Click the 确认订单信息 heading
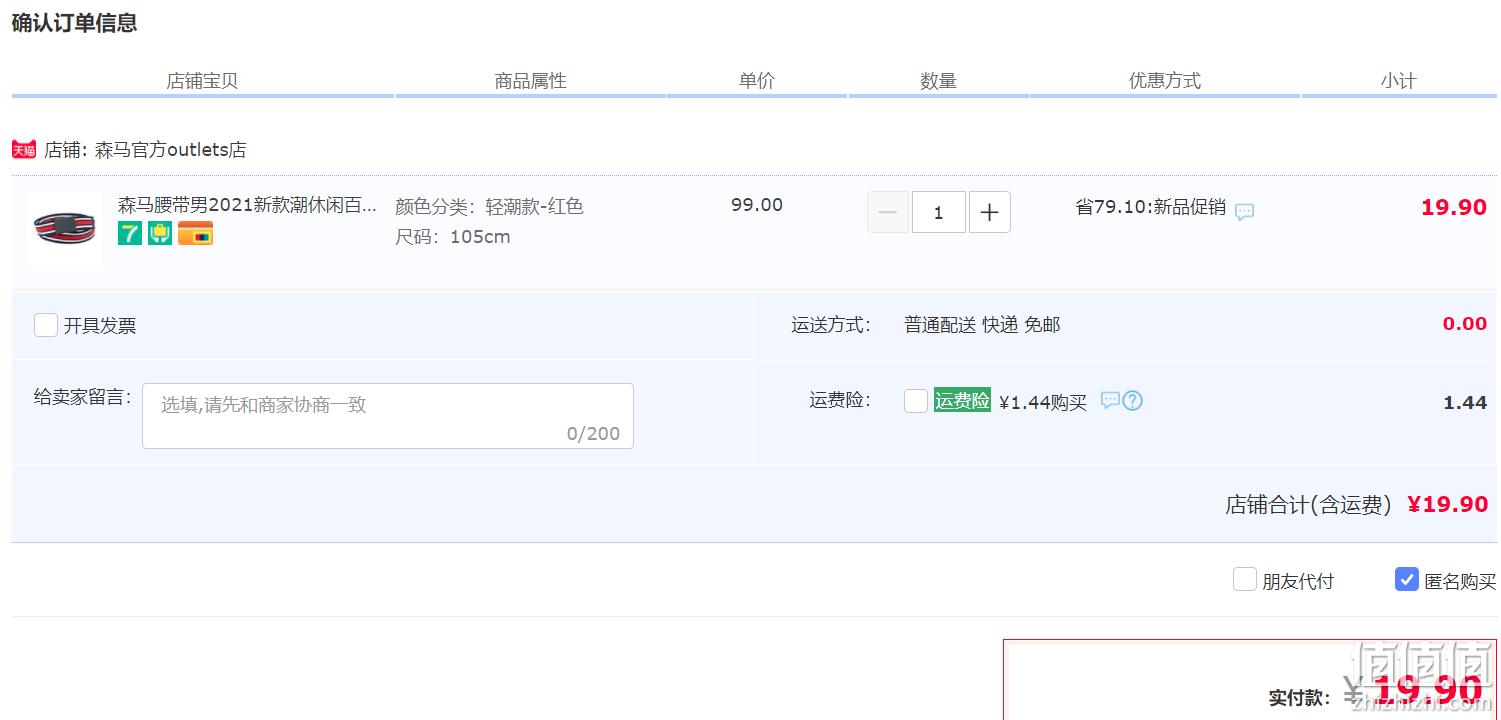Image resolution: width=1501 pixels, height=720 pixels. [75, 23]
